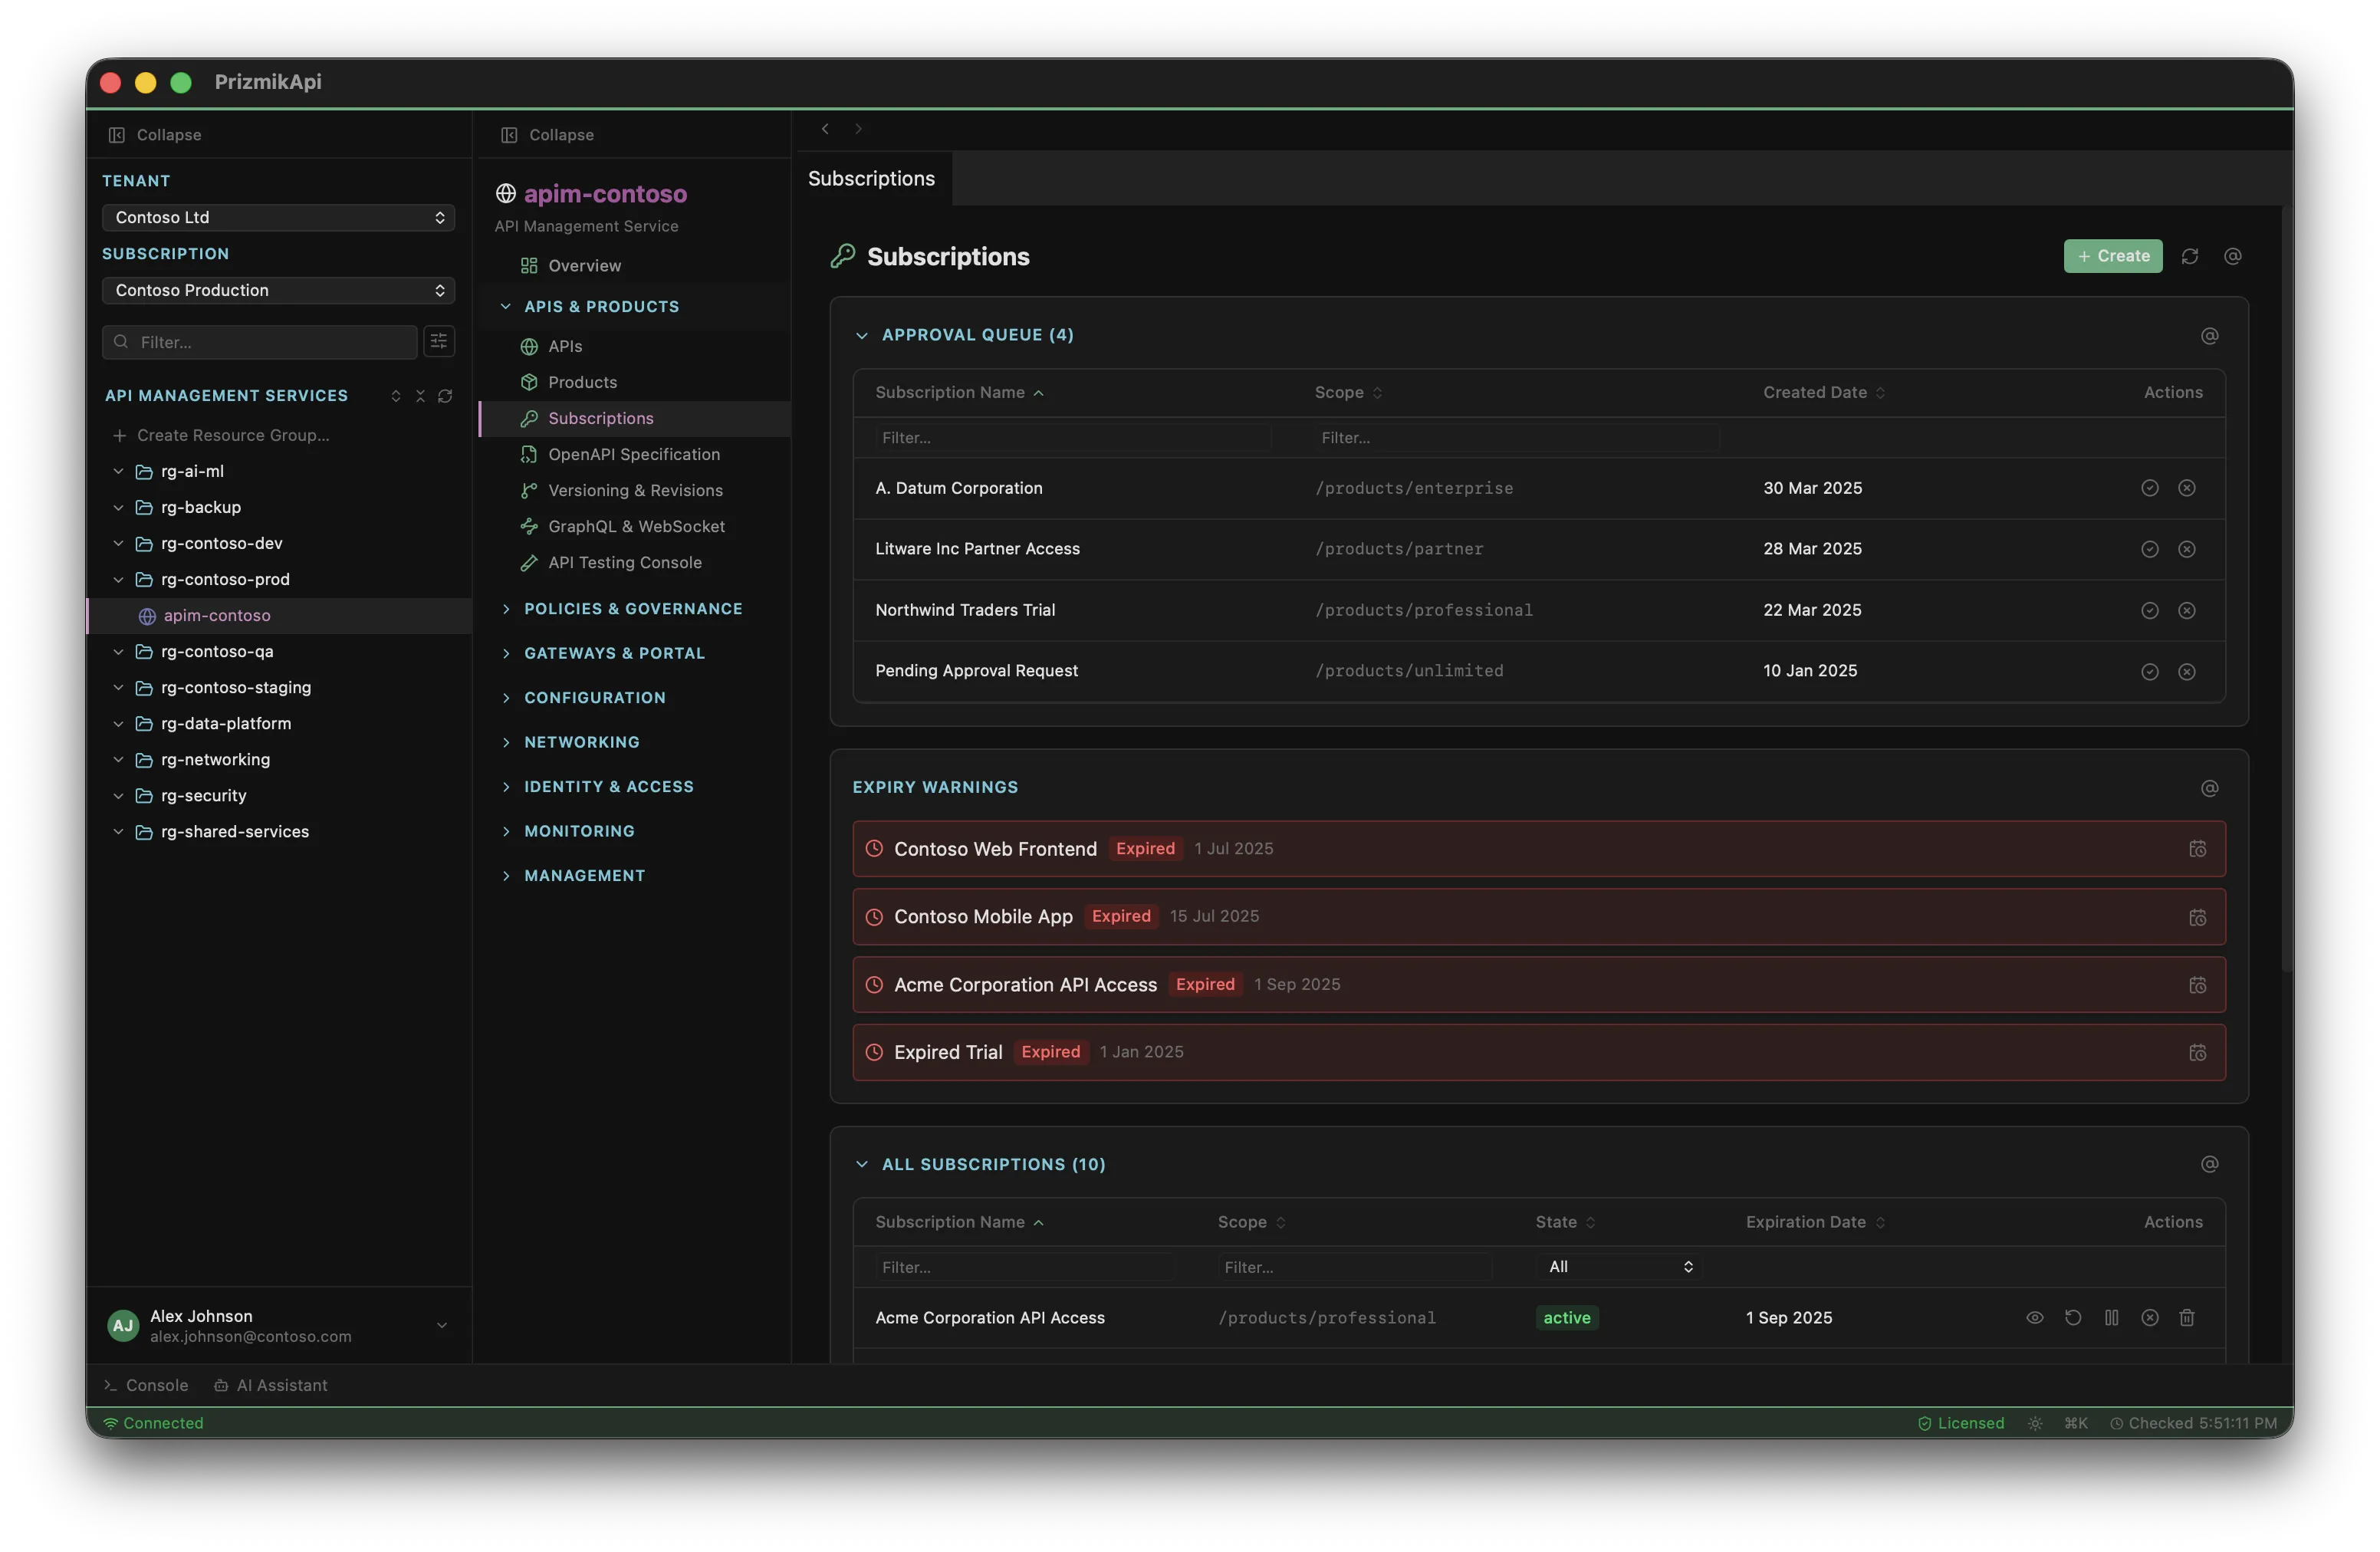Regenerate key for Acme Corporation subscription

click(x=2072, y=1318)
